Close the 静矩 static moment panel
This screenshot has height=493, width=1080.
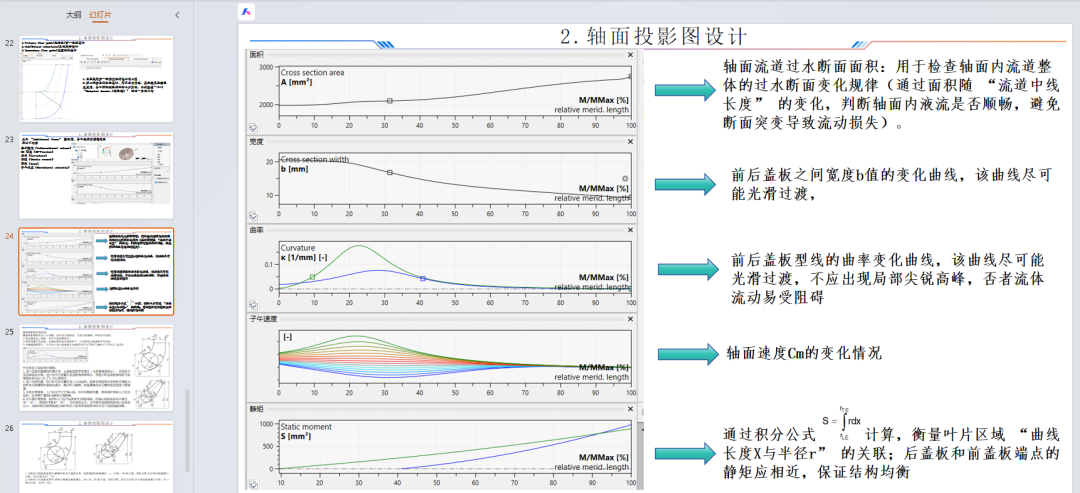coord(631,409)
